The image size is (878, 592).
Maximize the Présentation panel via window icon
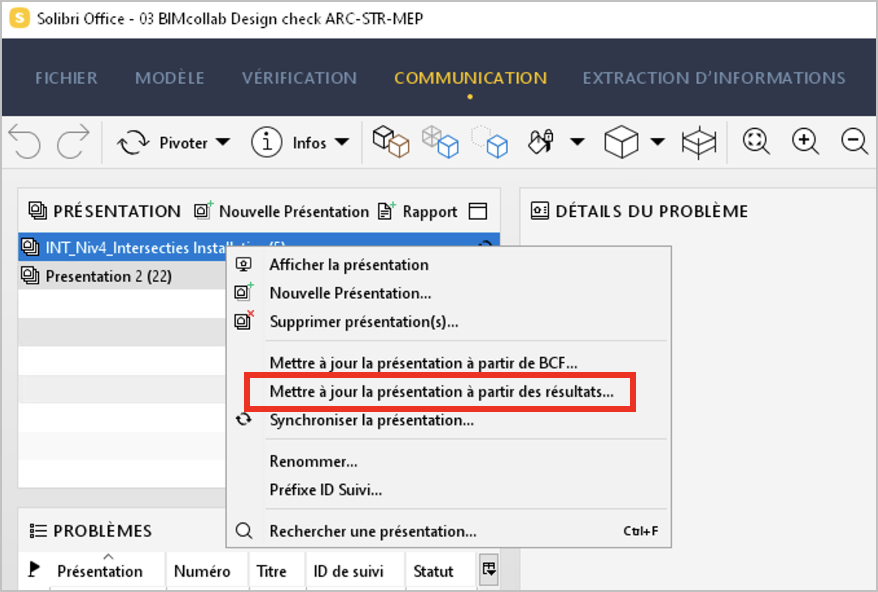[478, 211]
